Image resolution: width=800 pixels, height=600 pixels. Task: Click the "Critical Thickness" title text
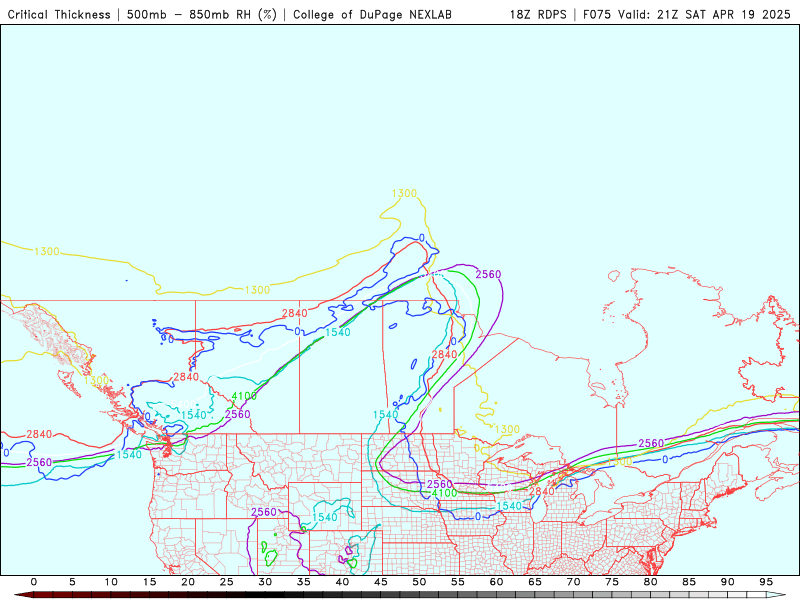pyautogui.click(x=59, y=15)
